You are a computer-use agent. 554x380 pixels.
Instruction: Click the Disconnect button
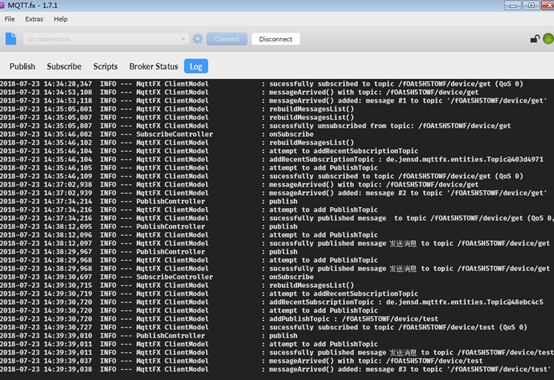[x=276, y=39]
